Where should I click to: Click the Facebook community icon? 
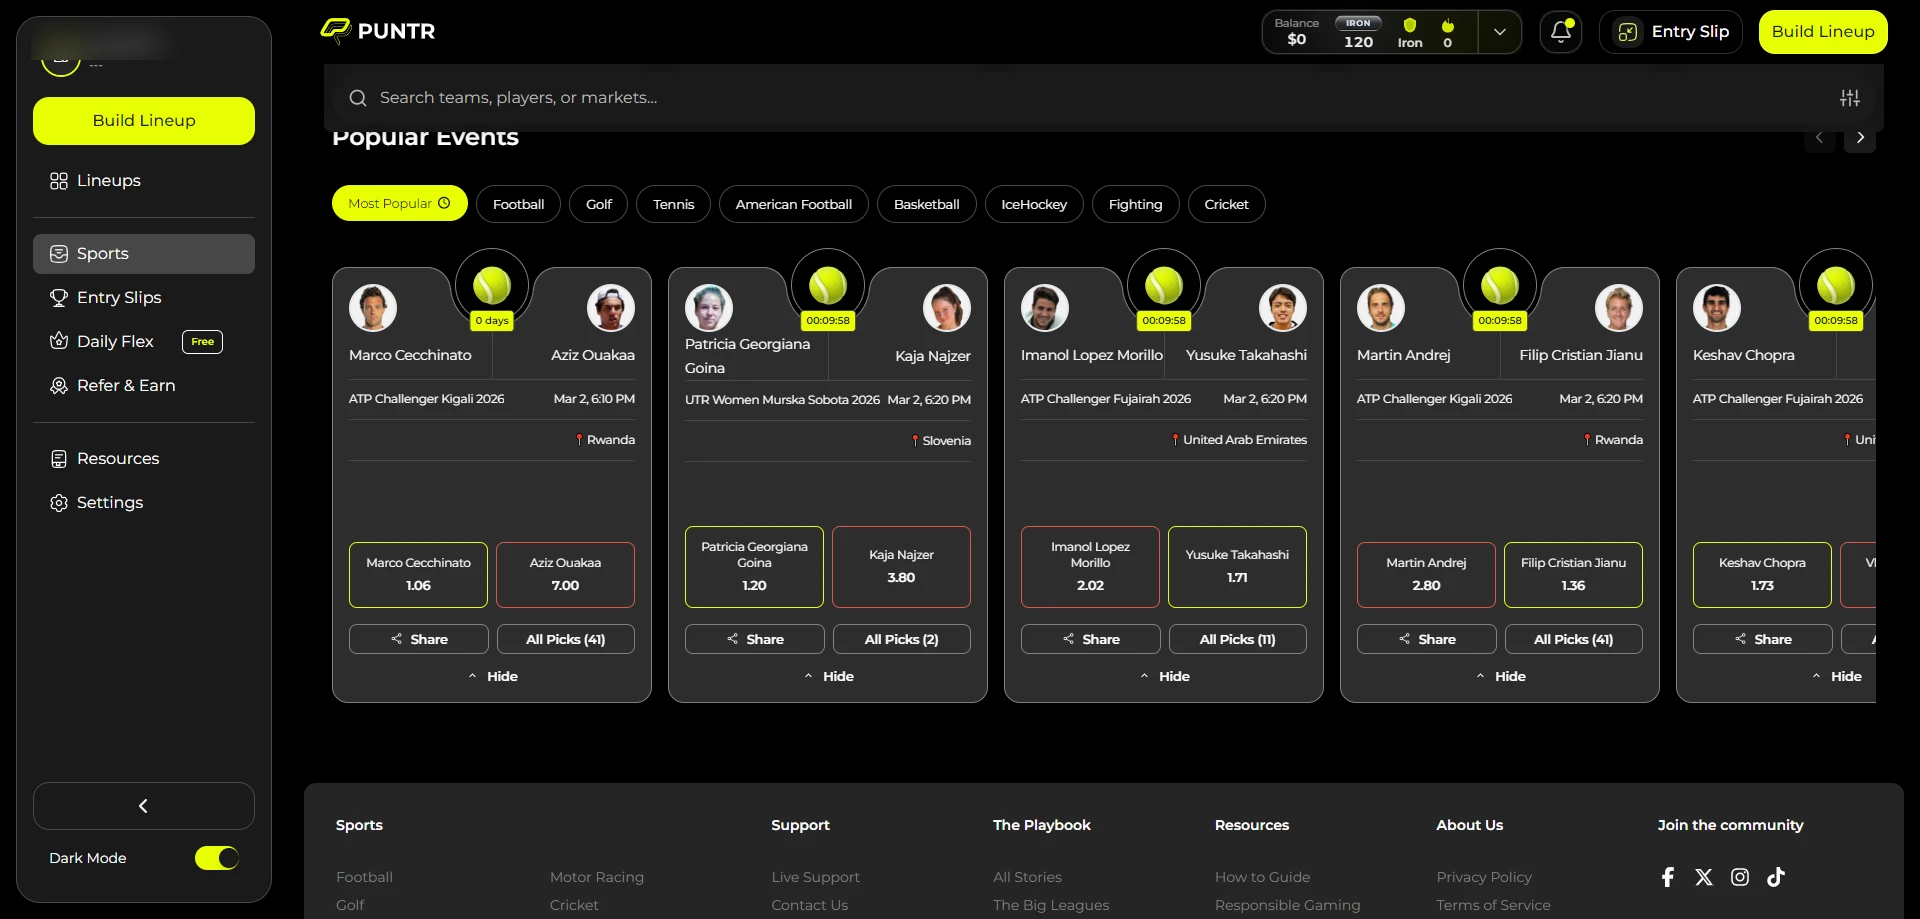click(1667, 877)
